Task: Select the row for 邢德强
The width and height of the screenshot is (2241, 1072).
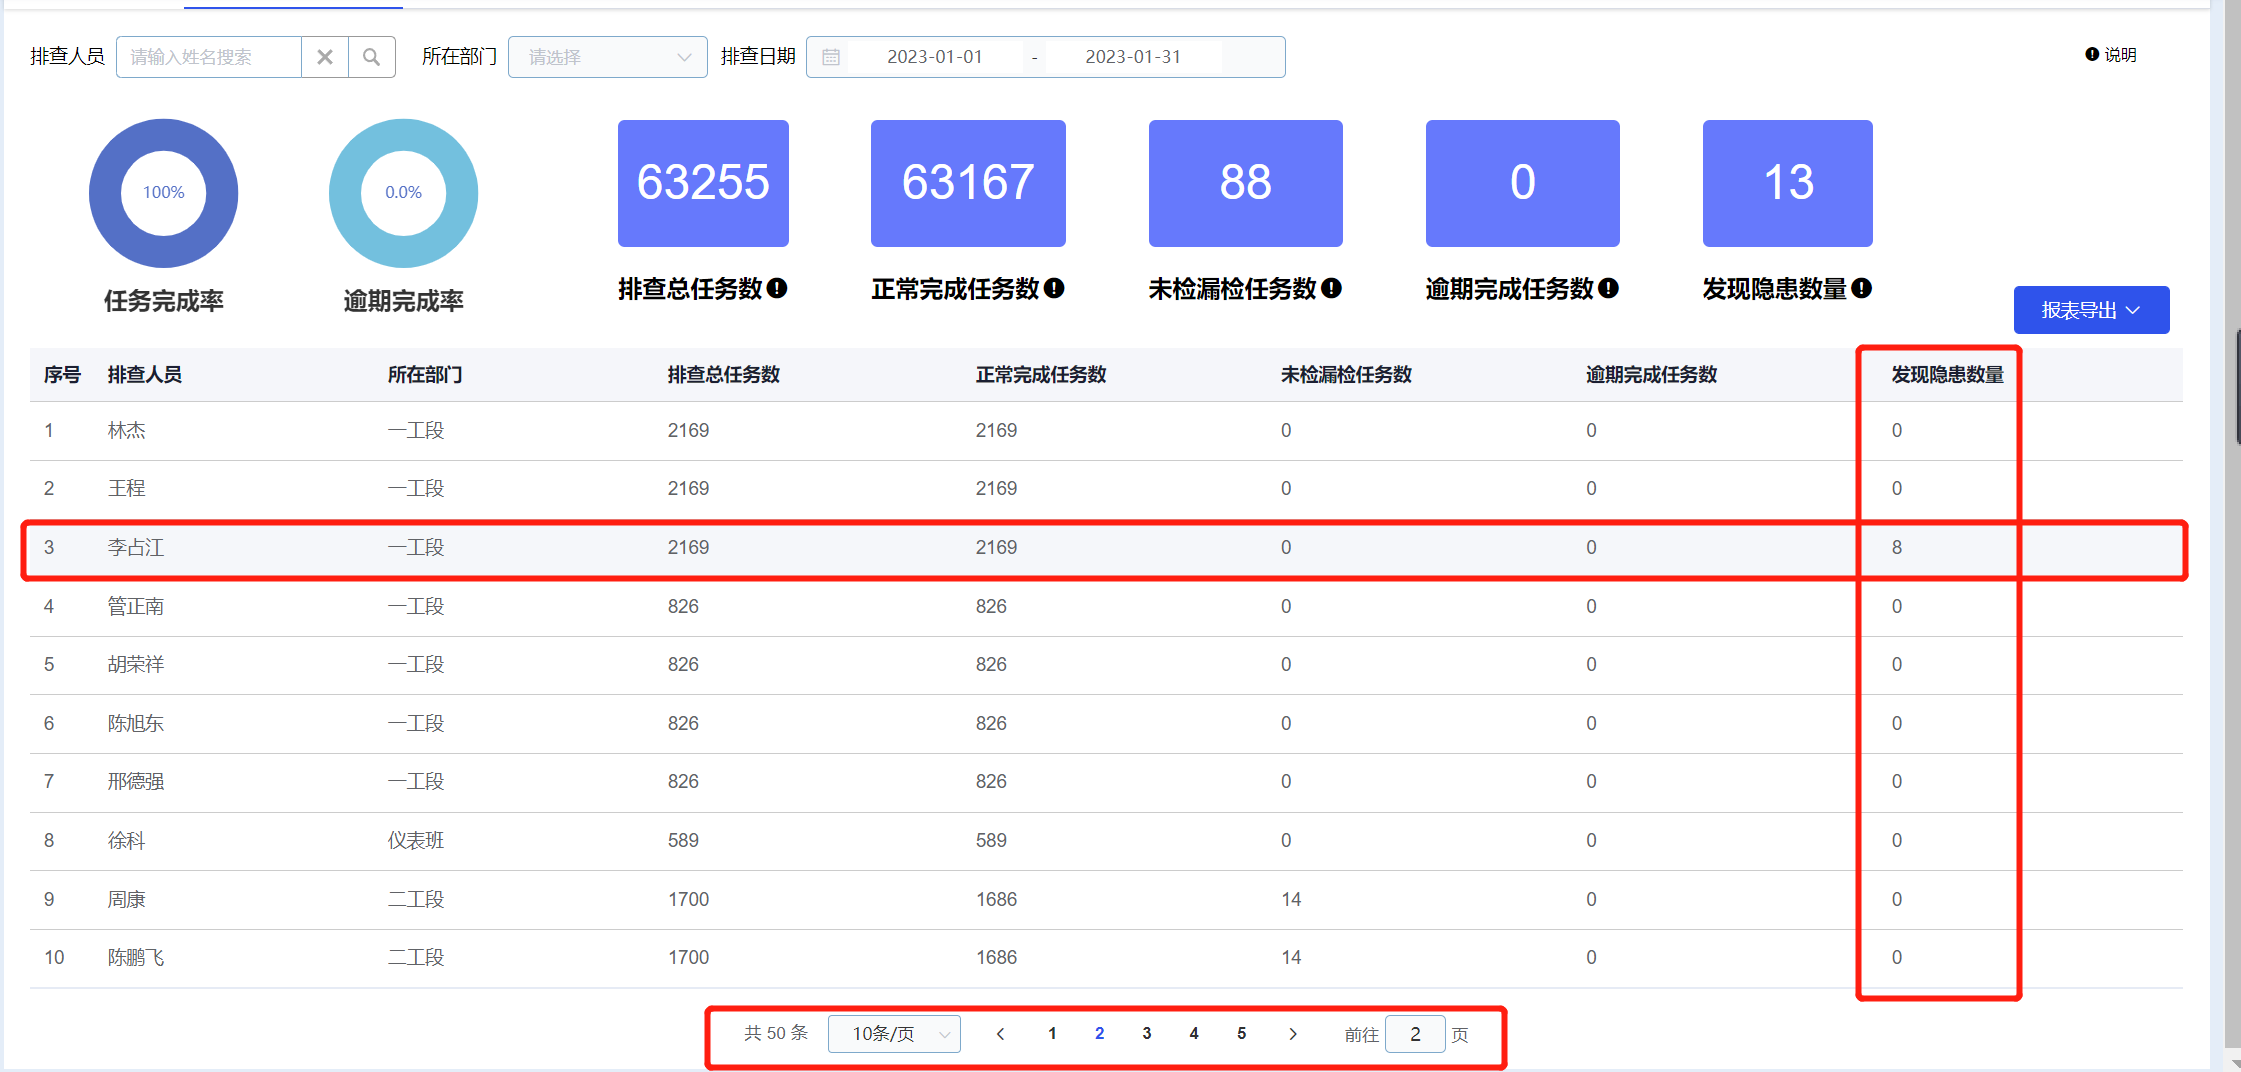Action: point(1106,782)
